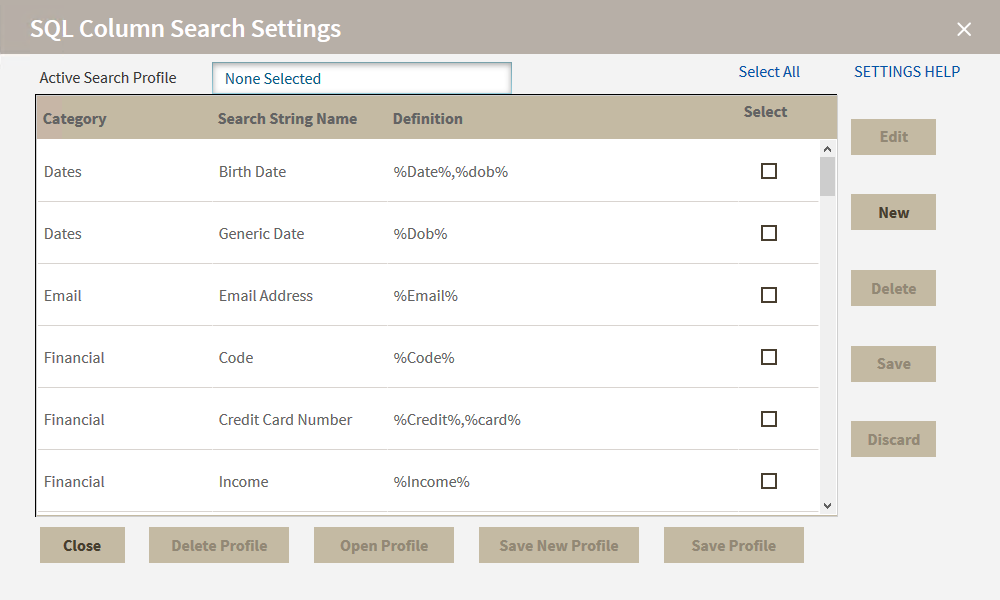This screenshot has height=600, width=1000.
Task: Enable the Financial Code checkbox
Action: pyautogui.click(x=769, y=357)
